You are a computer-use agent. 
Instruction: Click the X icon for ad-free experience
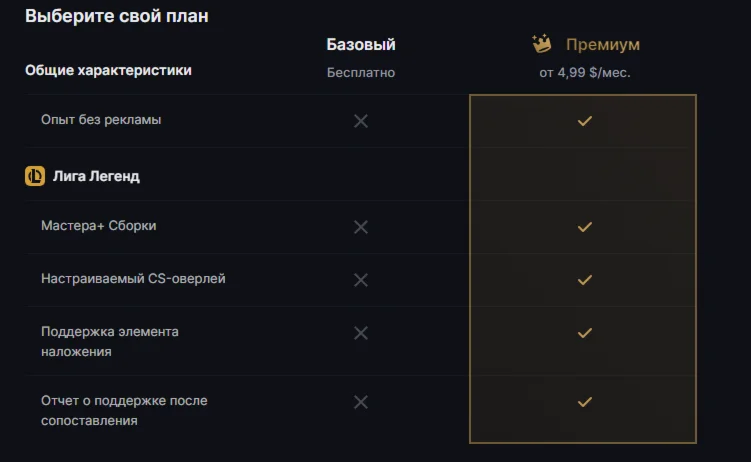pos(361,121)
